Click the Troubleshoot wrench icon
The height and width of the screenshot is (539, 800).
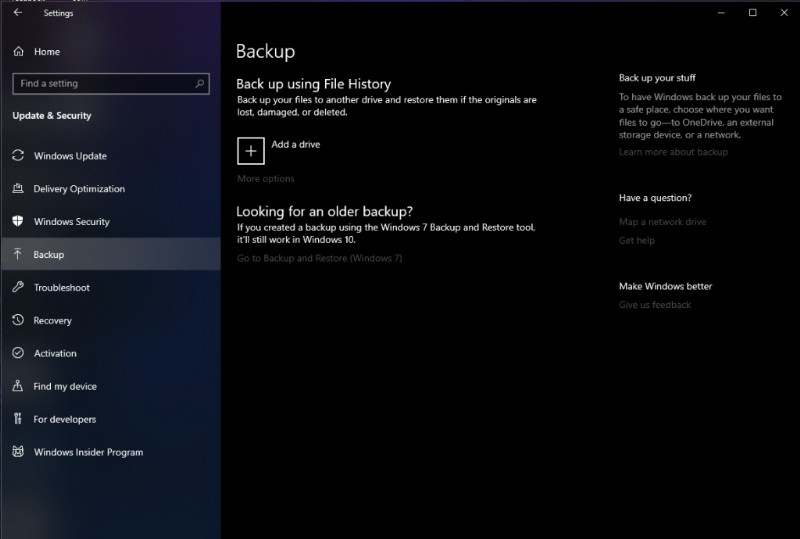18,287
